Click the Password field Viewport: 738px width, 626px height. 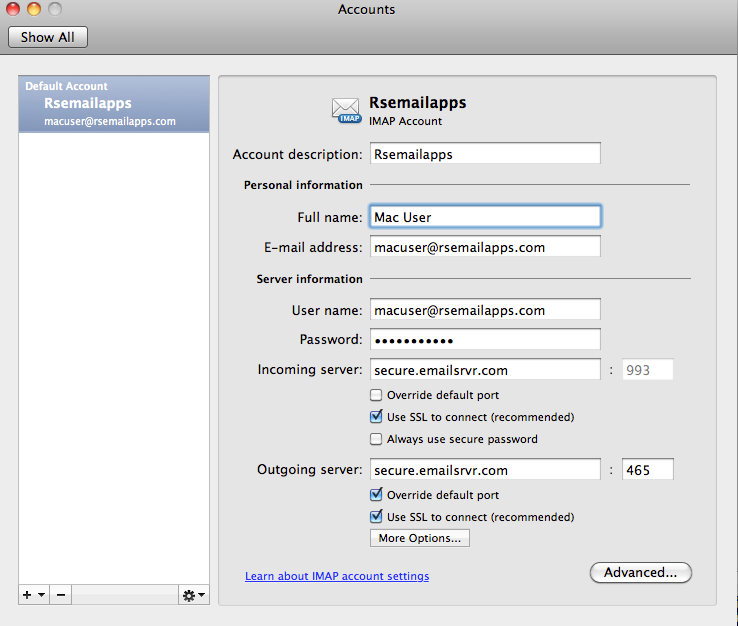pyautogui.click(x=485, y=339)
